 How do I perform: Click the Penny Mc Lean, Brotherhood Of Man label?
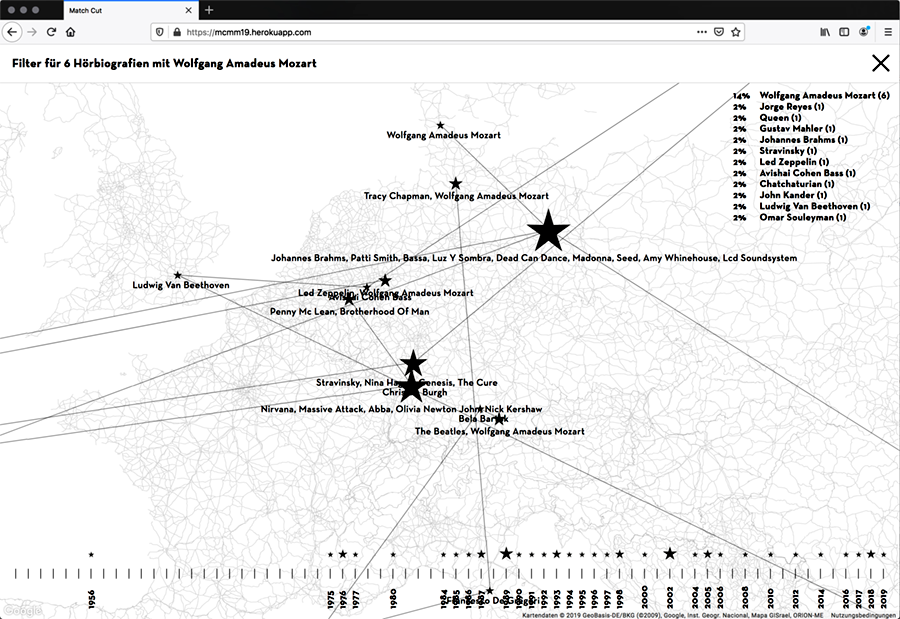click(350, 312)
